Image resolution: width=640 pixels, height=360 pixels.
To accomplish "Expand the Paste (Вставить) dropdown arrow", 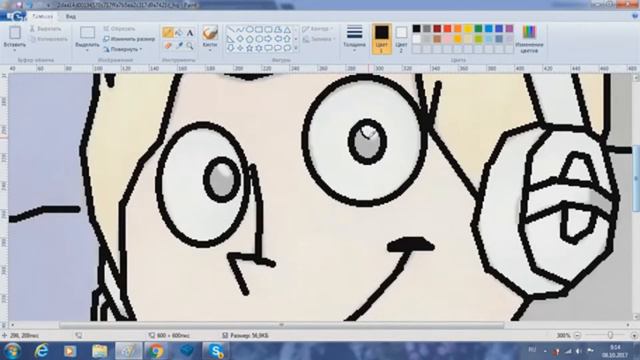I will click(x=15, y=50).
